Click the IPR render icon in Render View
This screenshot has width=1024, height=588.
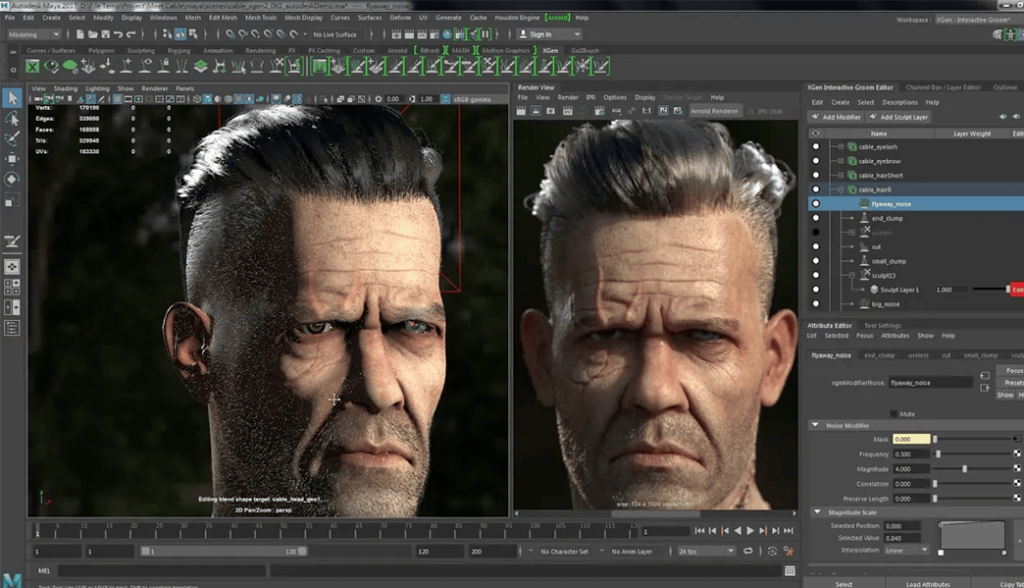[534, 111]
